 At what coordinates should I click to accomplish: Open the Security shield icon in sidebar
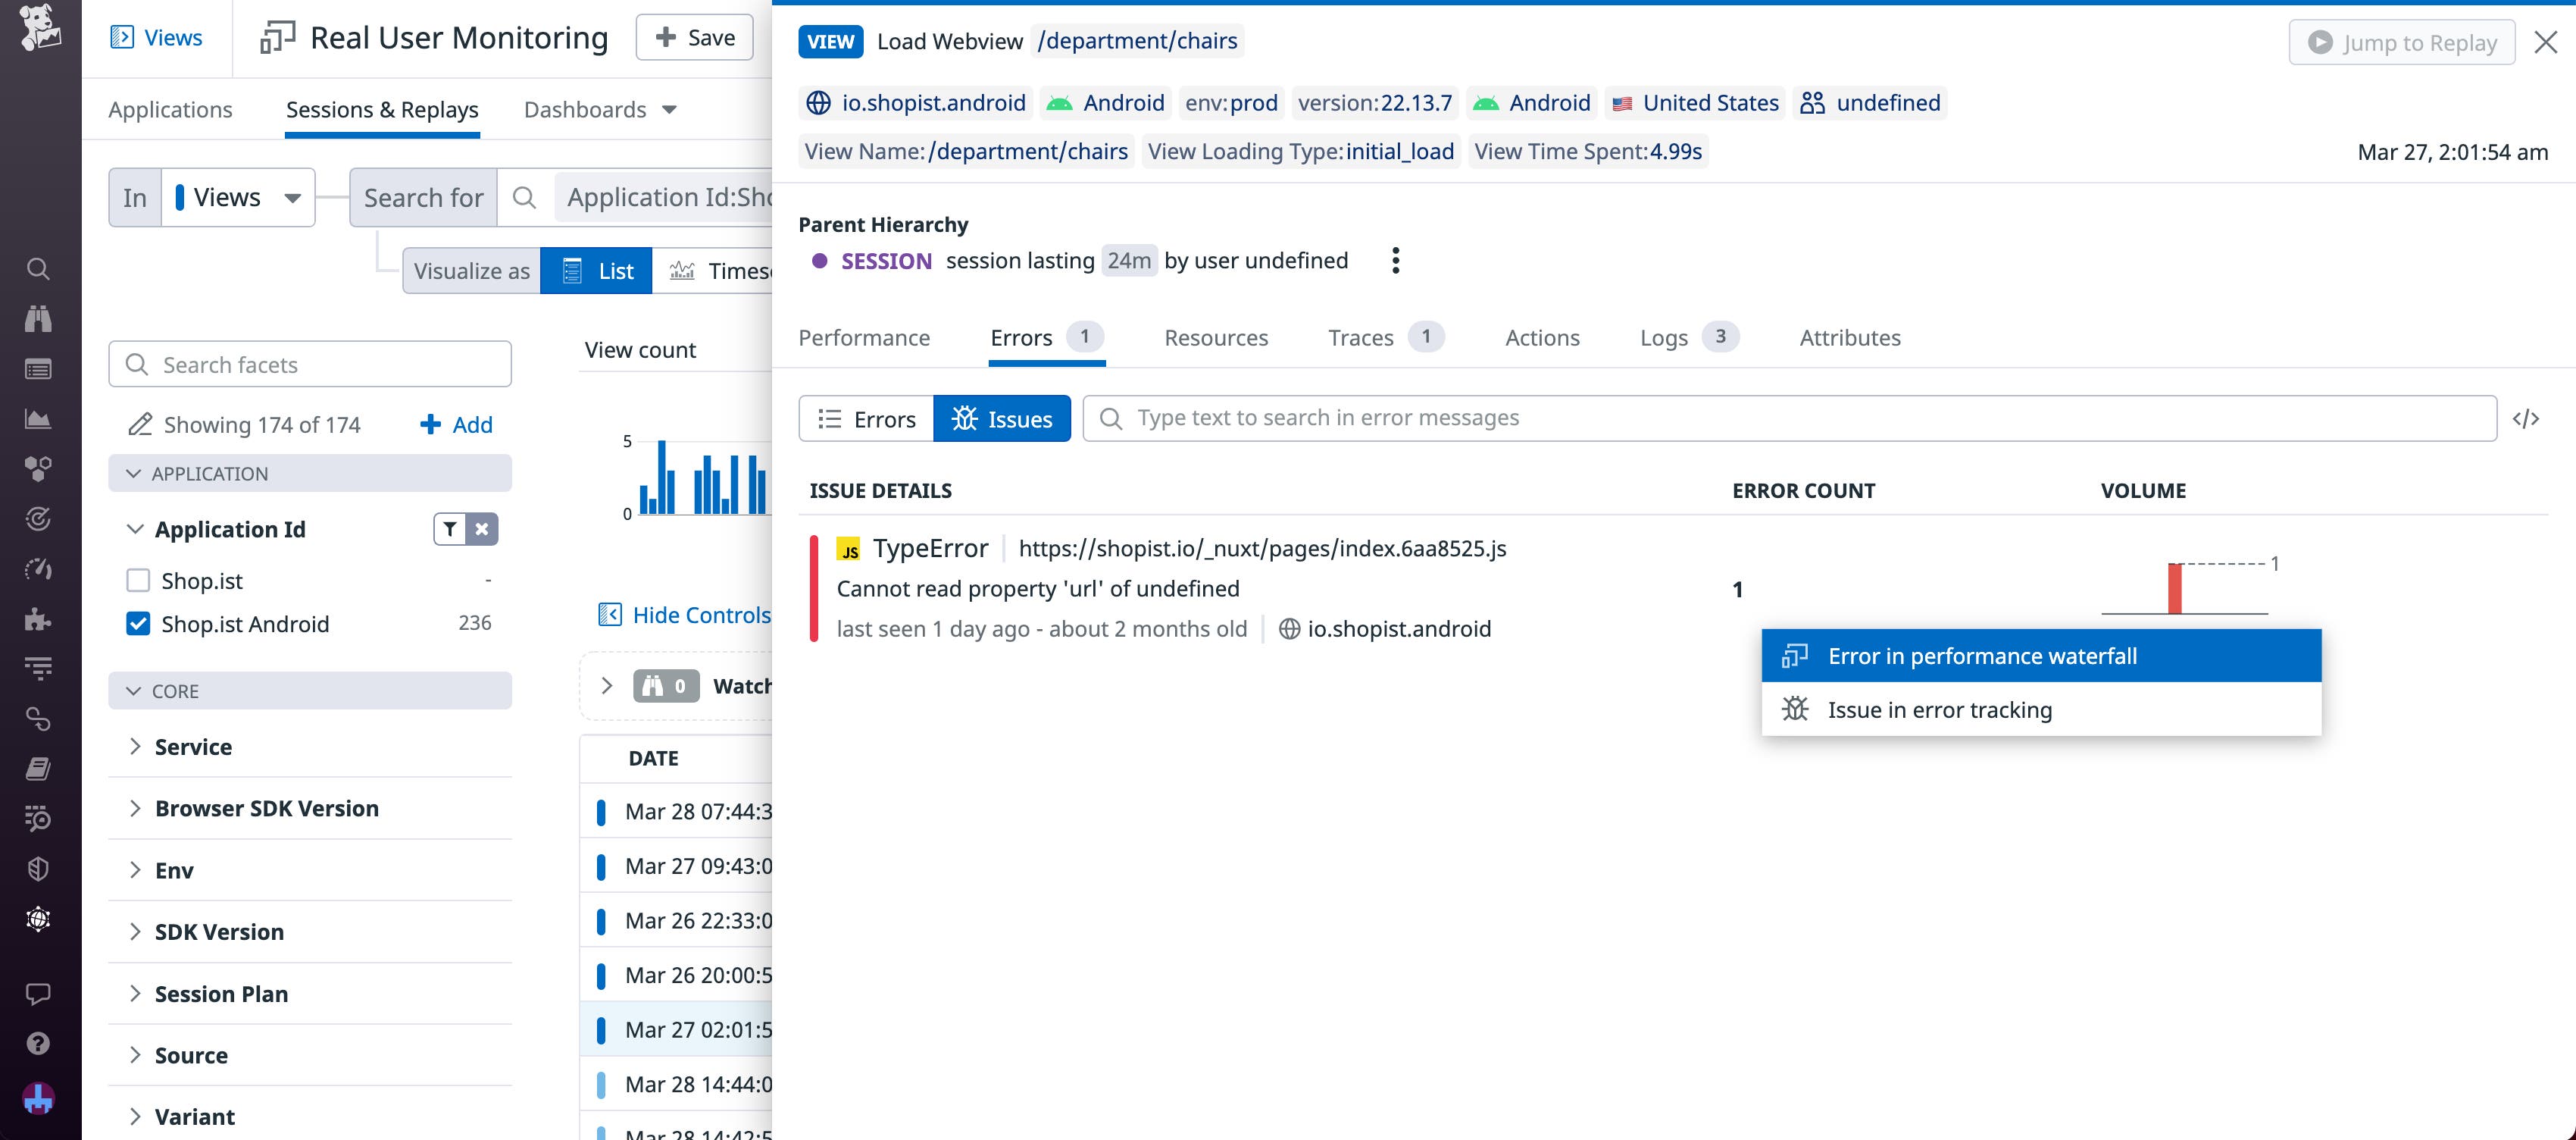38,868
